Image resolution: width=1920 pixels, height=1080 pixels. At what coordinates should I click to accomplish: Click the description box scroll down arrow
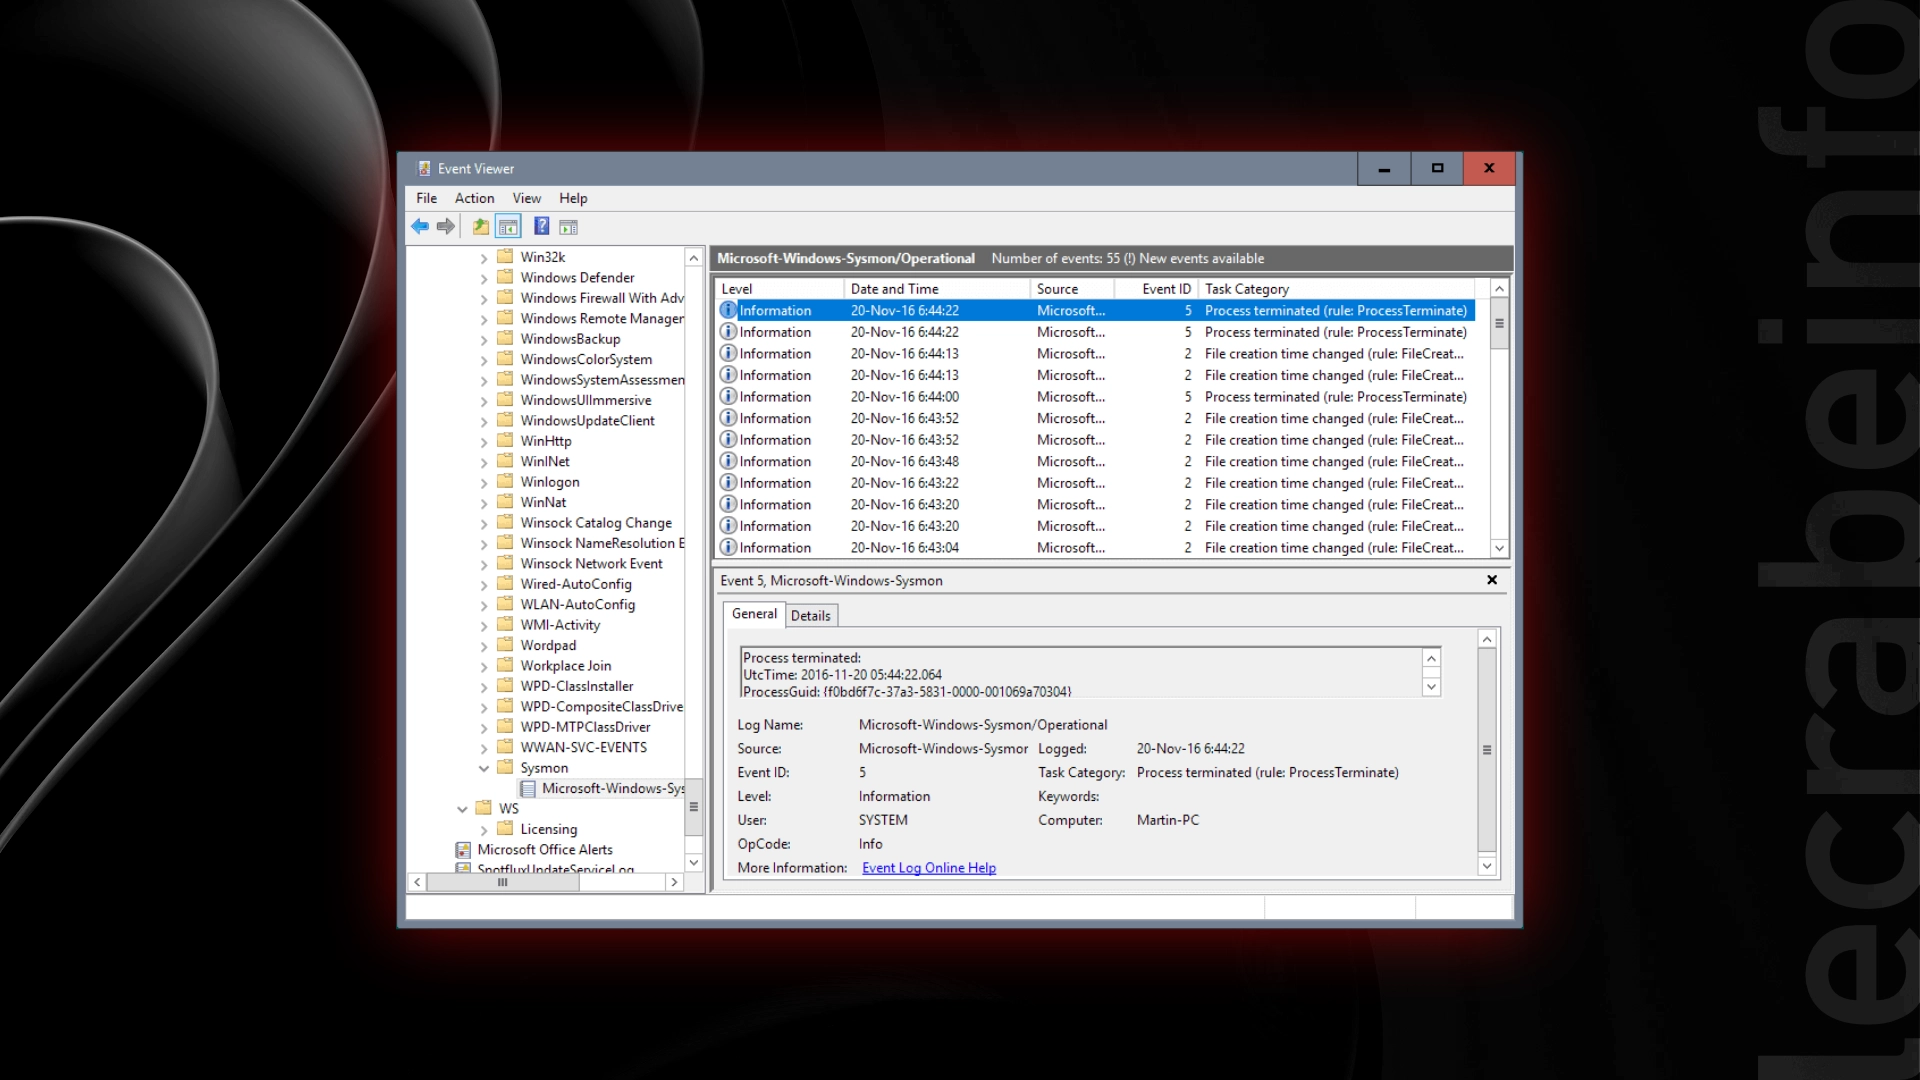(1431, 687)
